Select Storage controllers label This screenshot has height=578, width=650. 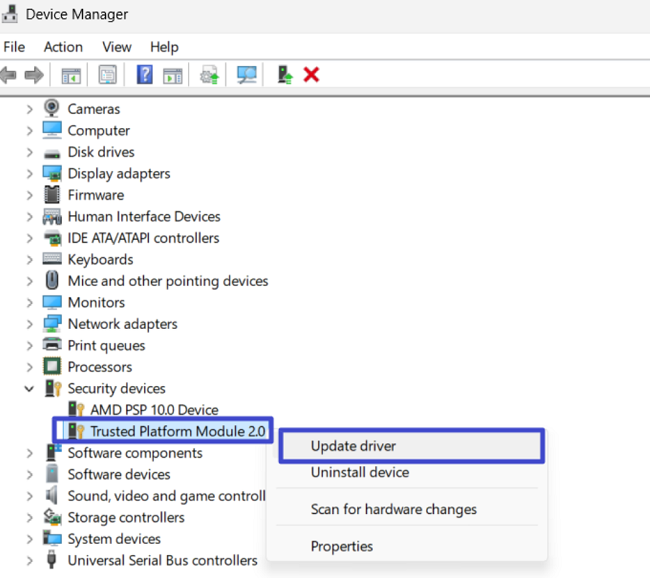click(126, 517)
